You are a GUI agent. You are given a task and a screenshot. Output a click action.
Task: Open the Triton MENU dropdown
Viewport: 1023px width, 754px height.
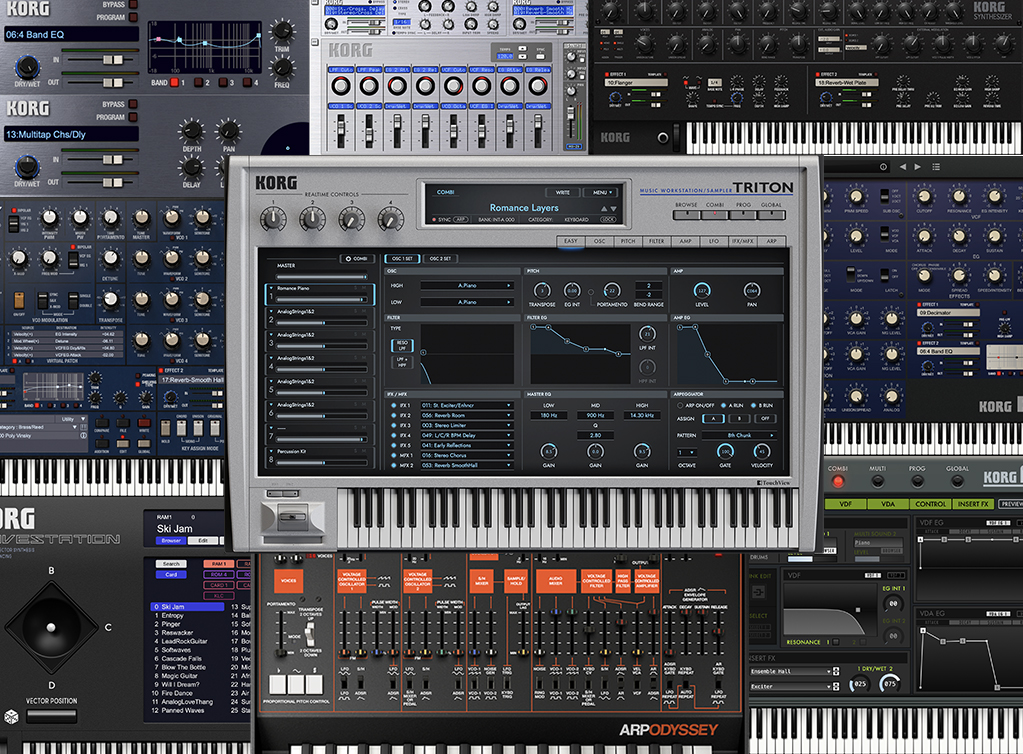(x=601, y=192)
